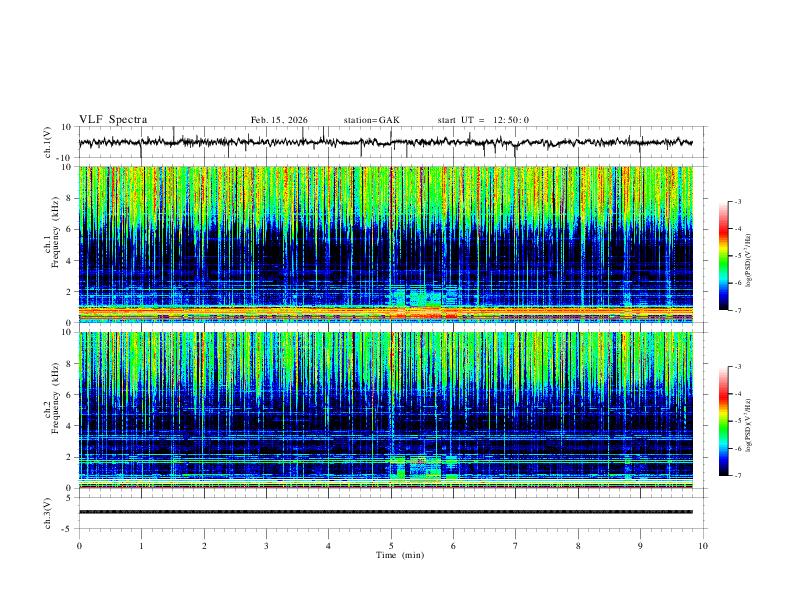Click the ch.1 "Frequency (kHz)" axis label

pyautogui.click(x=55, y=232)
